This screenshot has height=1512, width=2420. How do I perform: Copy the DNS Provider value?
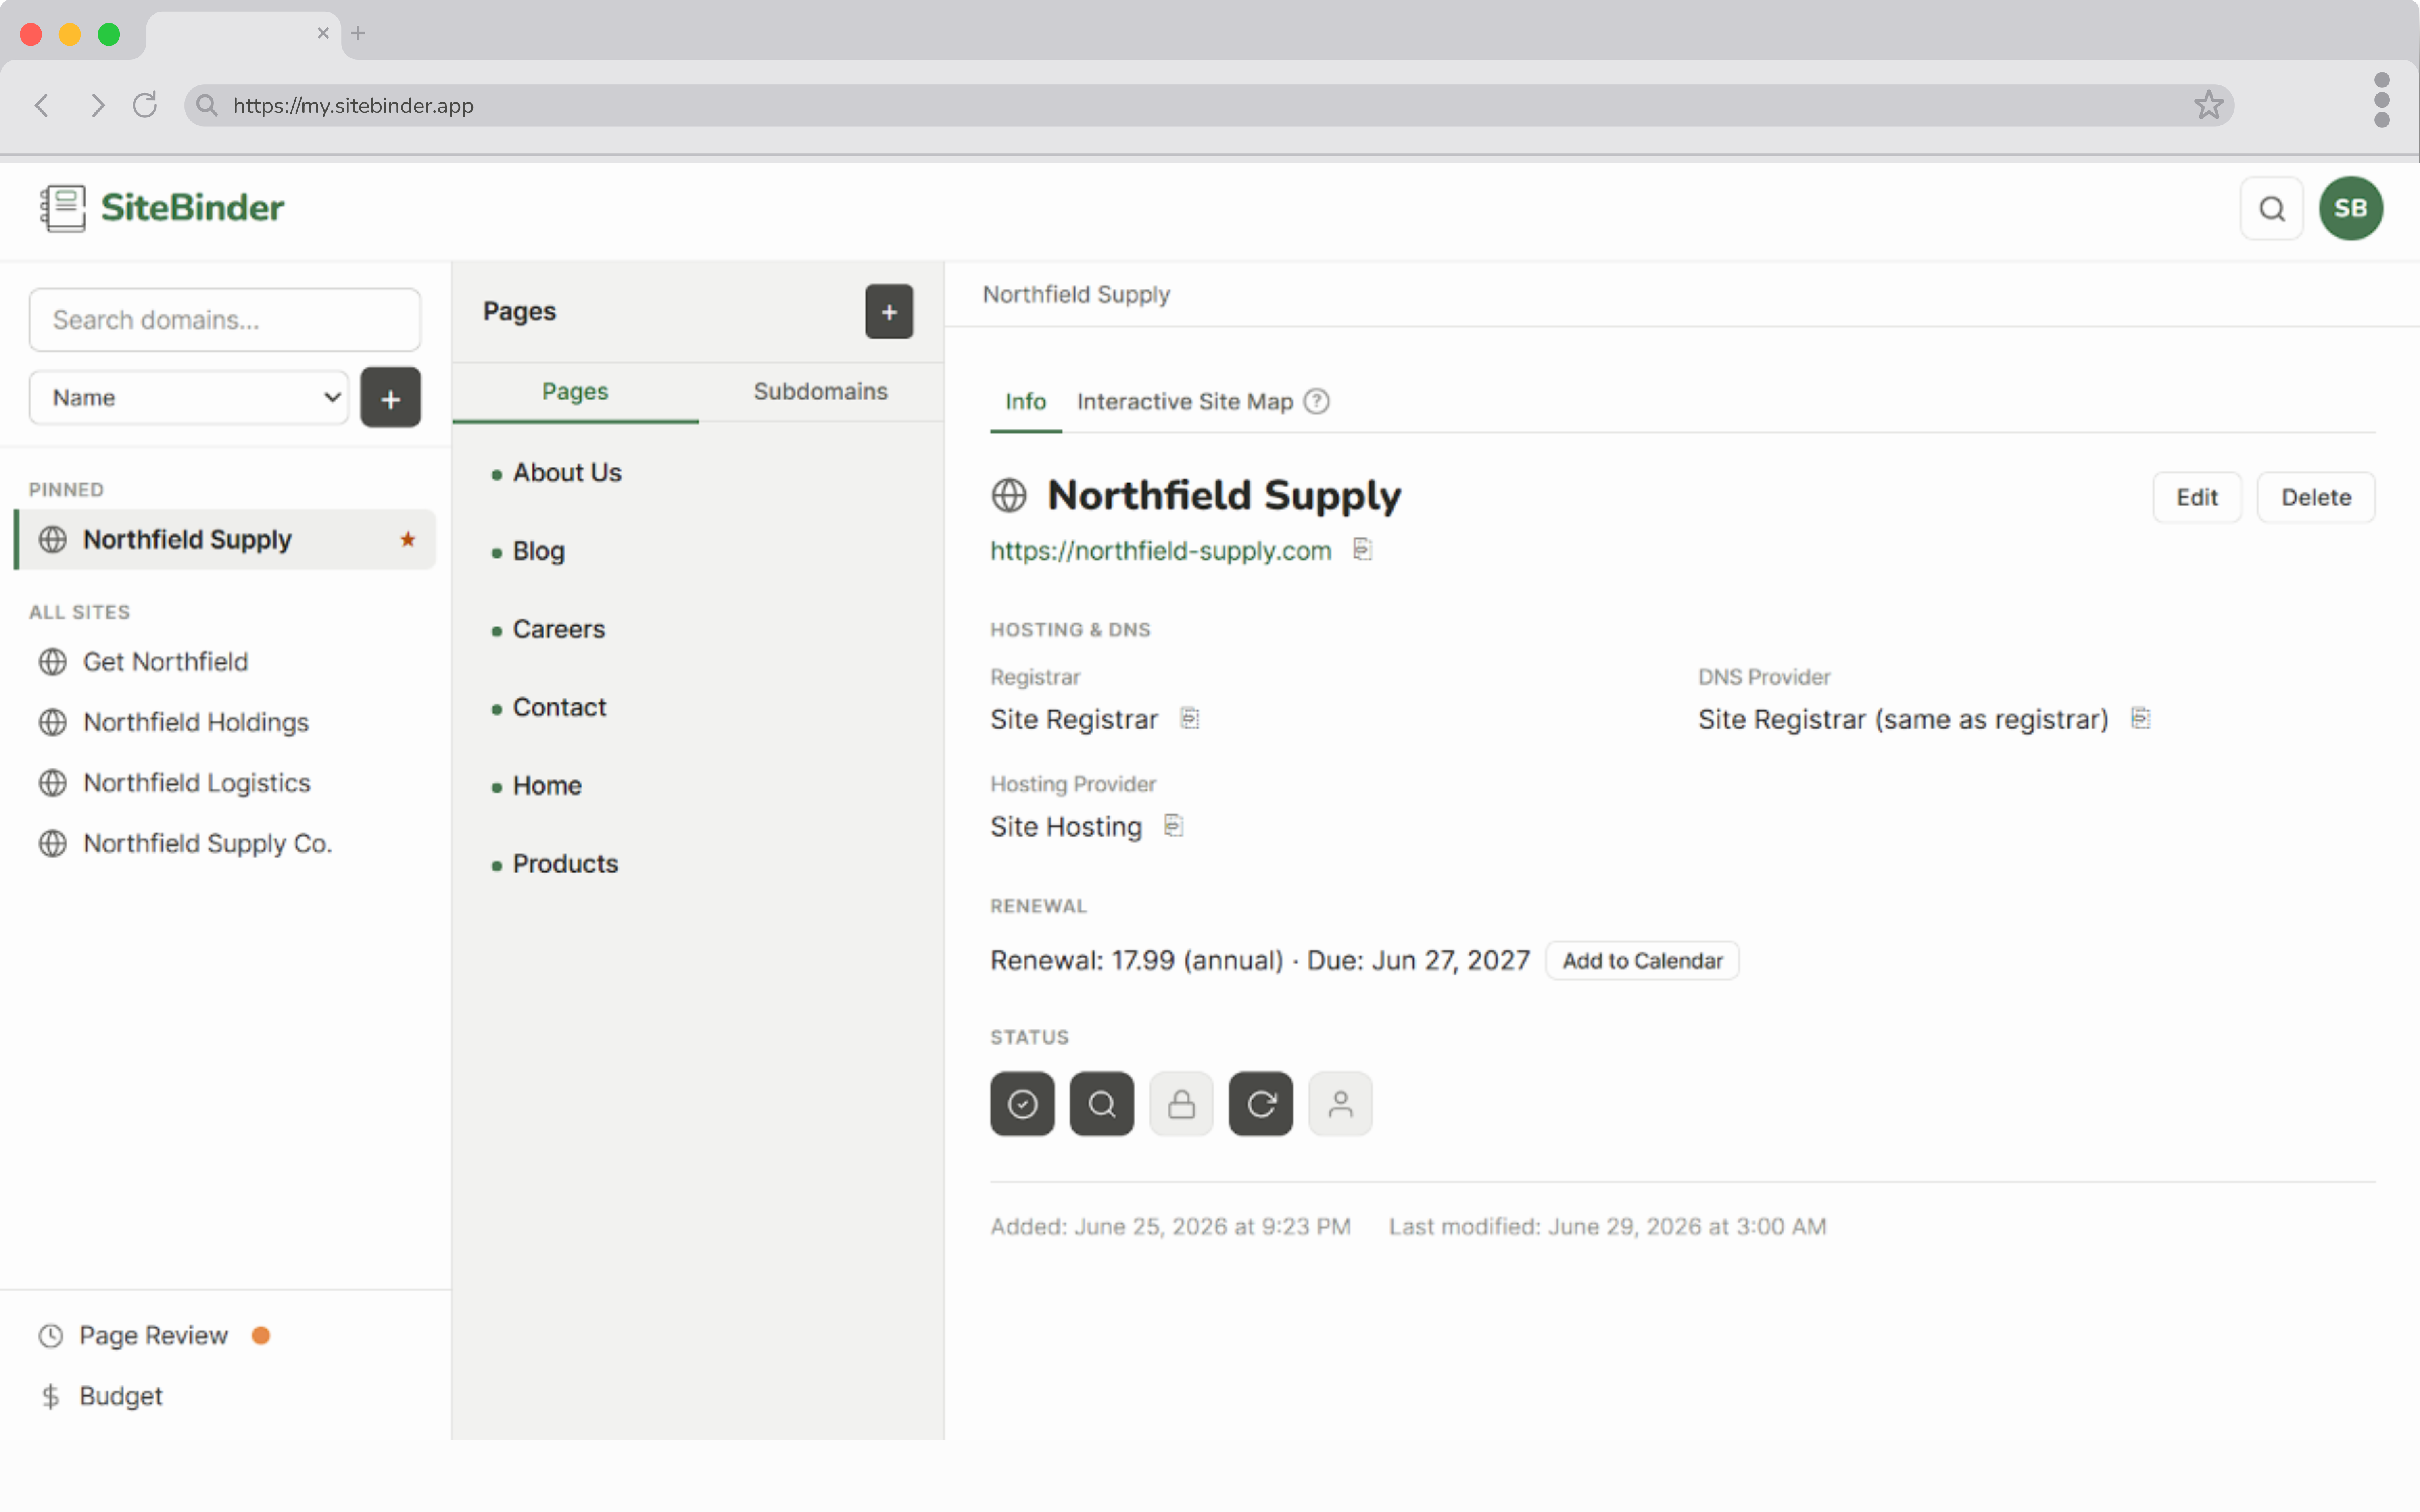[x=2140, y=718]
